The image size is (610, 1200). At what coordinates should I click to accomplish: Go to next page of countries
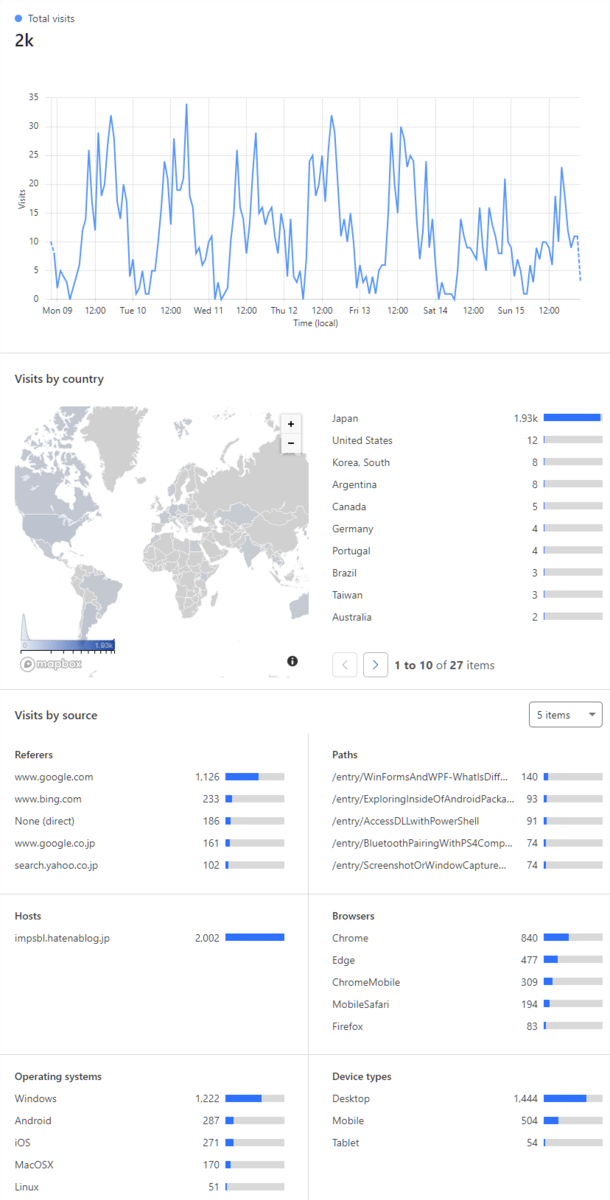tap(376, 665)
